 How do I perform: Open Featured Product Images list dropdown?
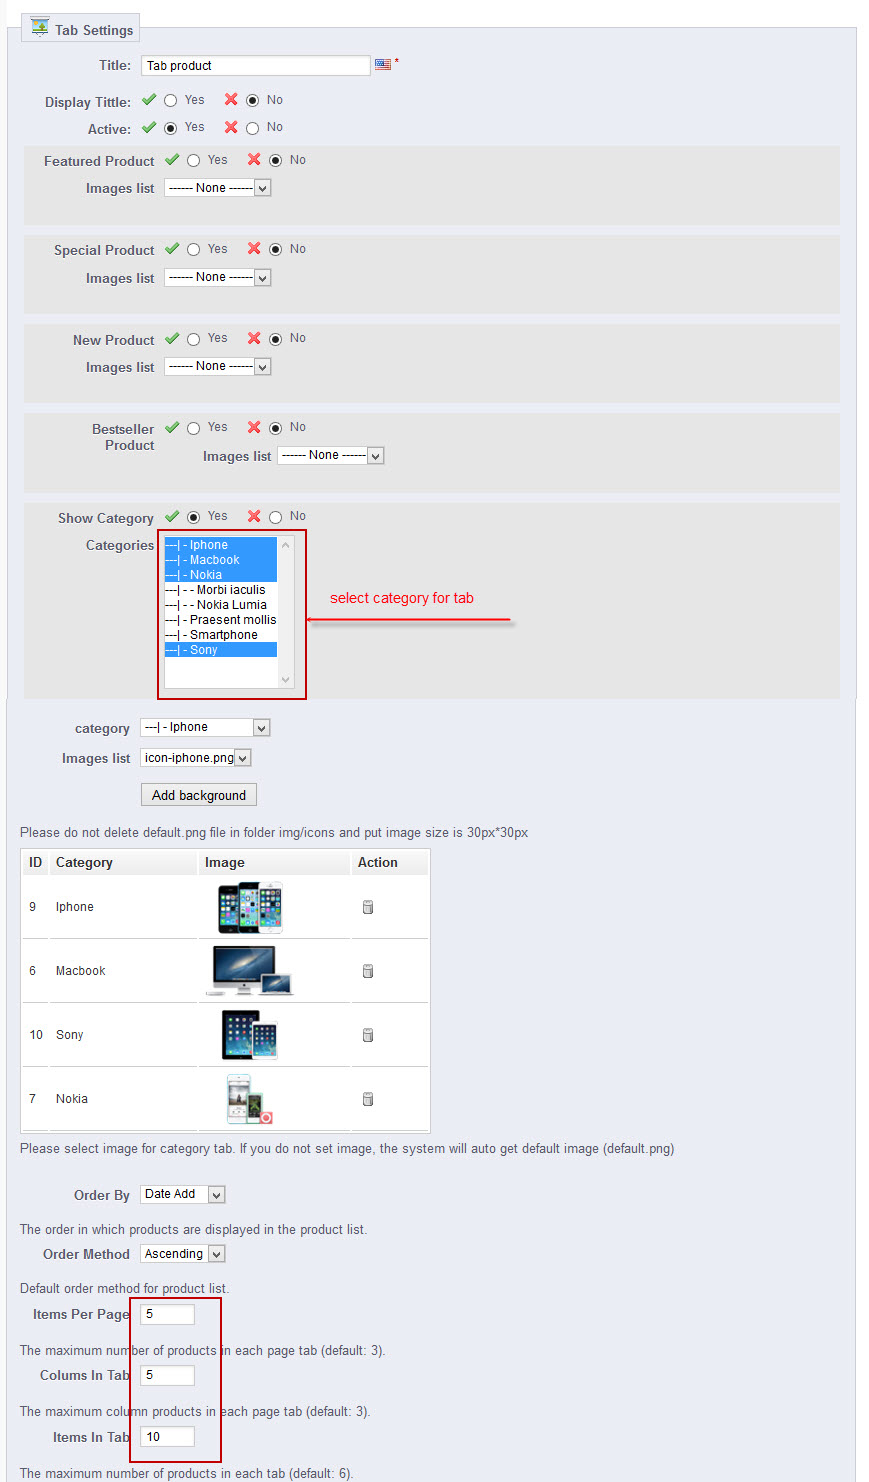click(218, 188)
